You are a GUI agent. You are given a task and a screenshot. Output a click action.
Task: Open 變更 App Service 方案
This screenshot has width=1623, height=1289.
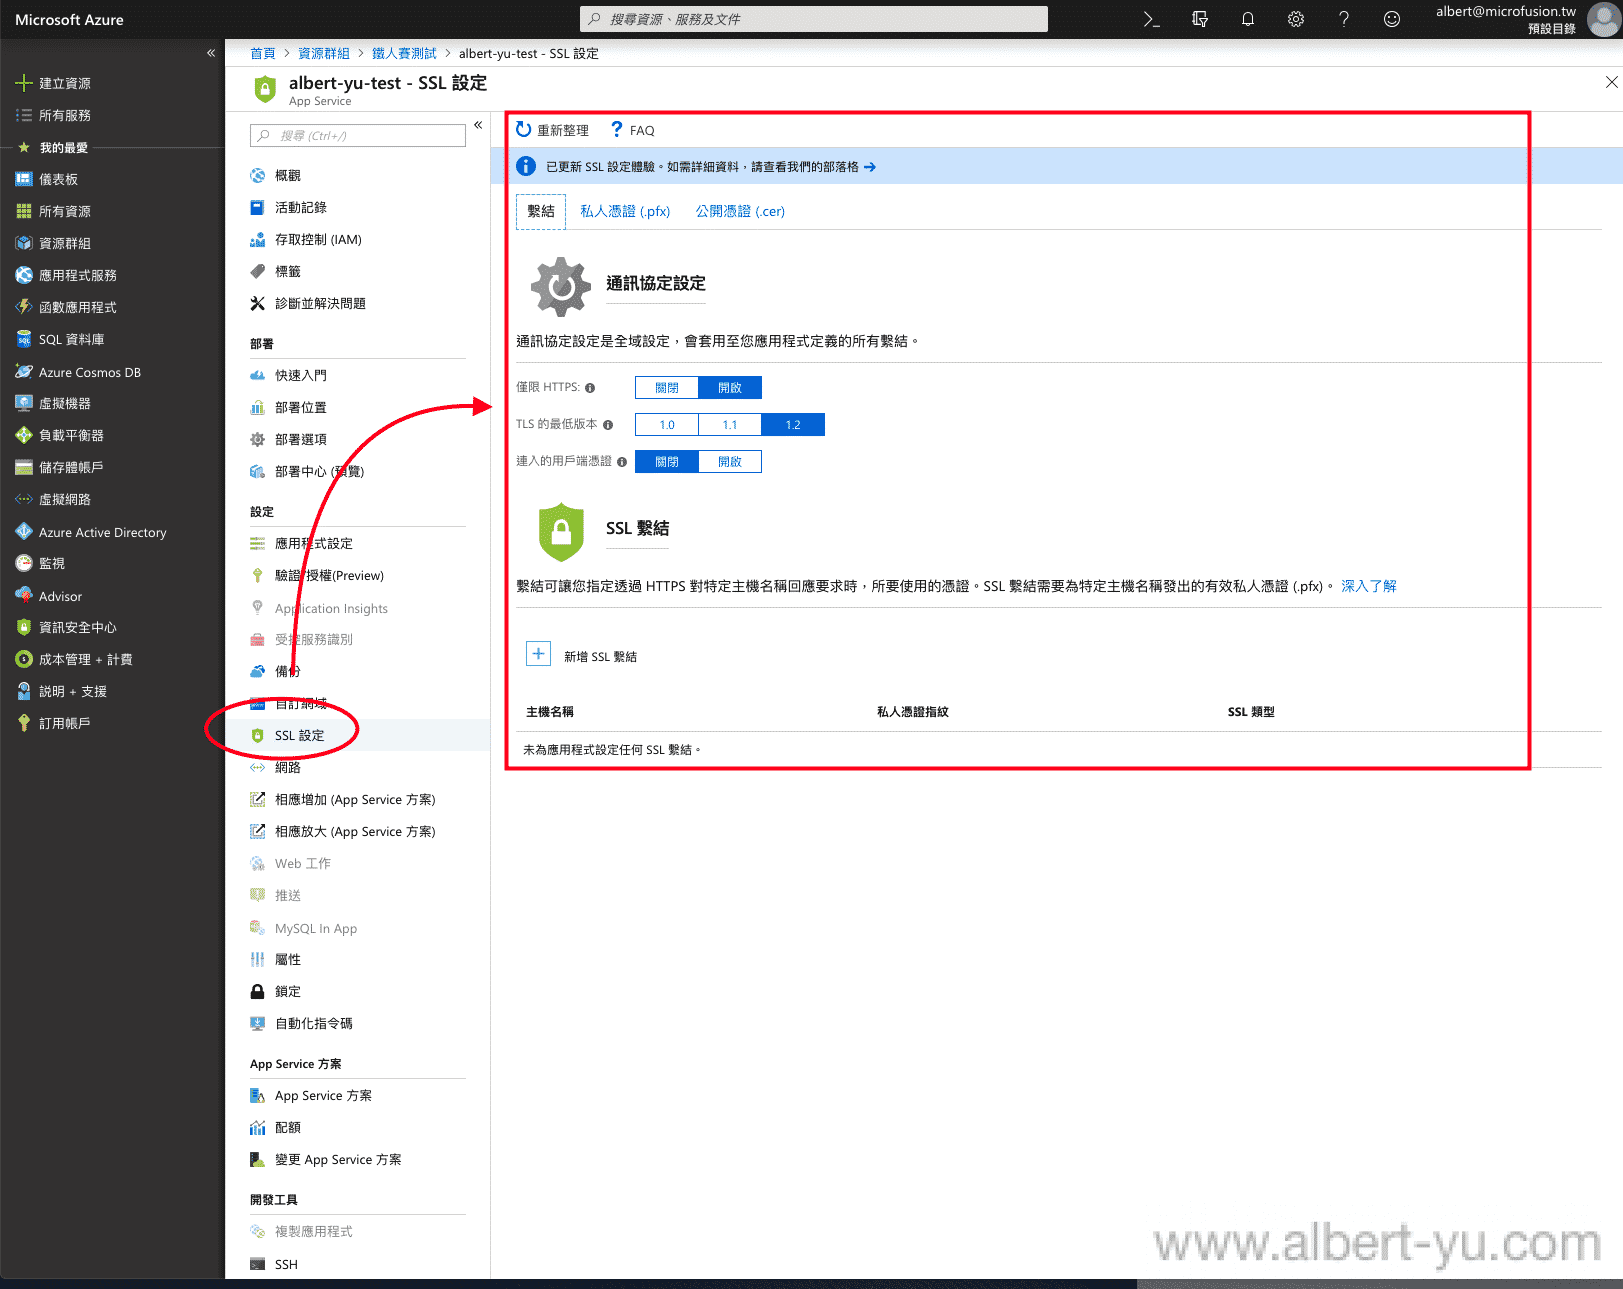(338, 1159)
